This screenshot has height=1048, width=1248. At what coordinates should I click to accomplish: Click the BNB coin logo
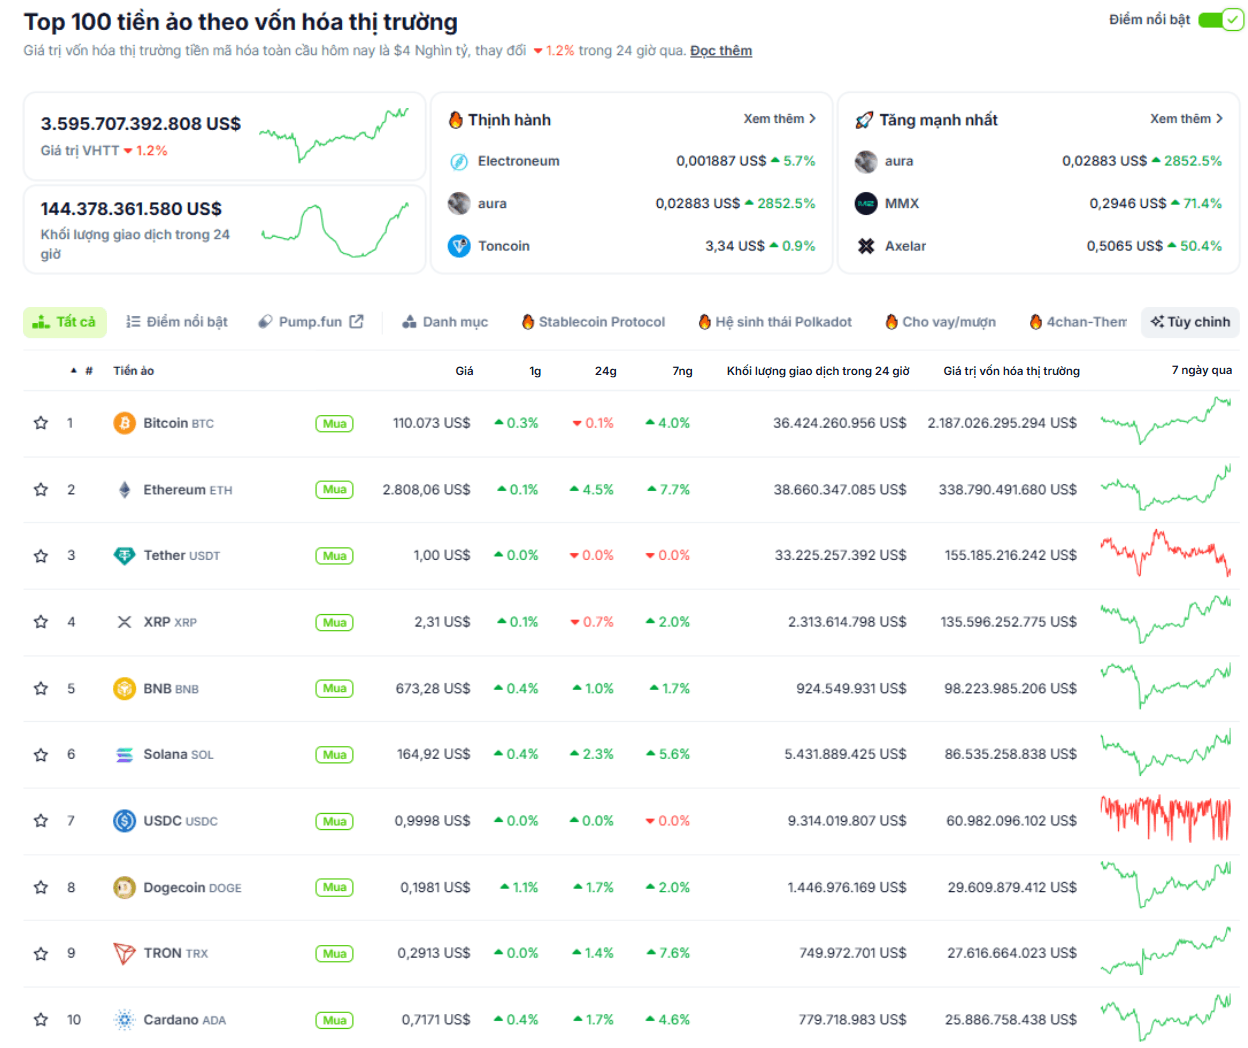tap(124, 688)
